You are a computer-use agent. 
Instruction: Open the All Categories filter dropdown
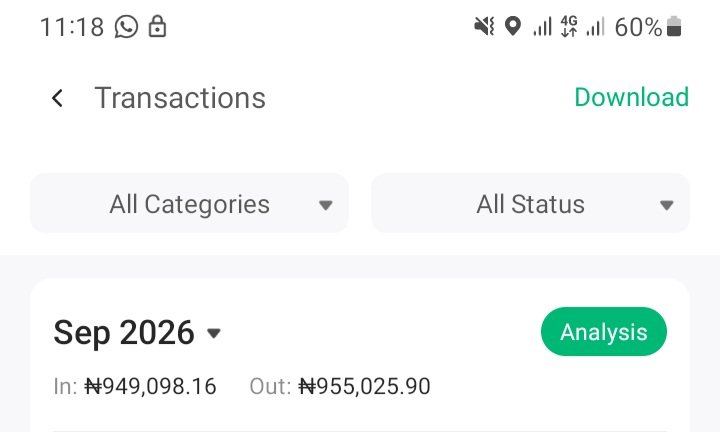[189, 203]
